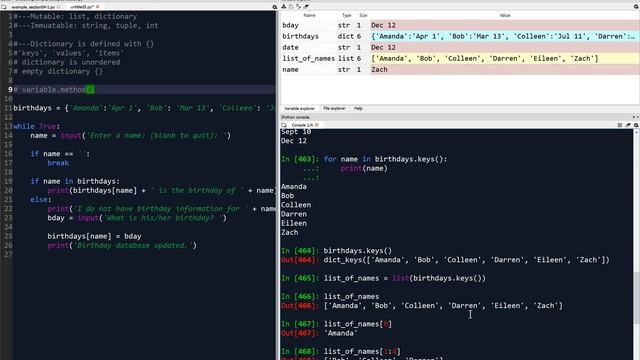The image size is (640, 360).
Task: Close the untitled5.py tab
Action: (x=98, y=7)
